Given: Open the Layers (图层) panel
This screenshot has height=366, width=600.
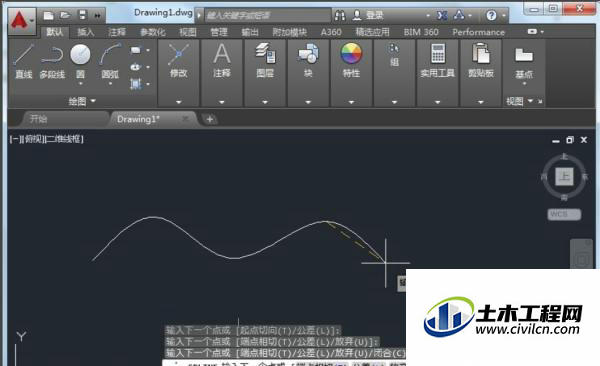Looking at the screenshot, I should click(x=265, y=61).
